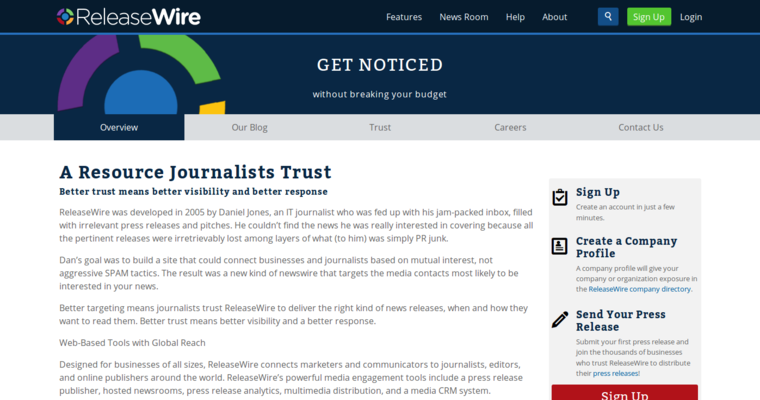This screenshot has height=400, width=760.
Task: Click the 'without breaking your budget' tagline
Action: click(380, 94)
